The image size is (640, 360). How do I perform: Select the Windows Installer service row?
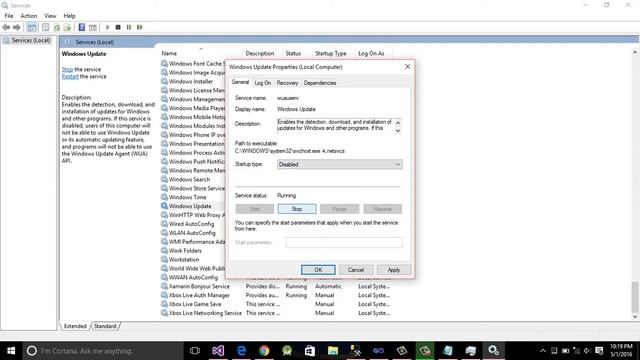tap(191, 82)
